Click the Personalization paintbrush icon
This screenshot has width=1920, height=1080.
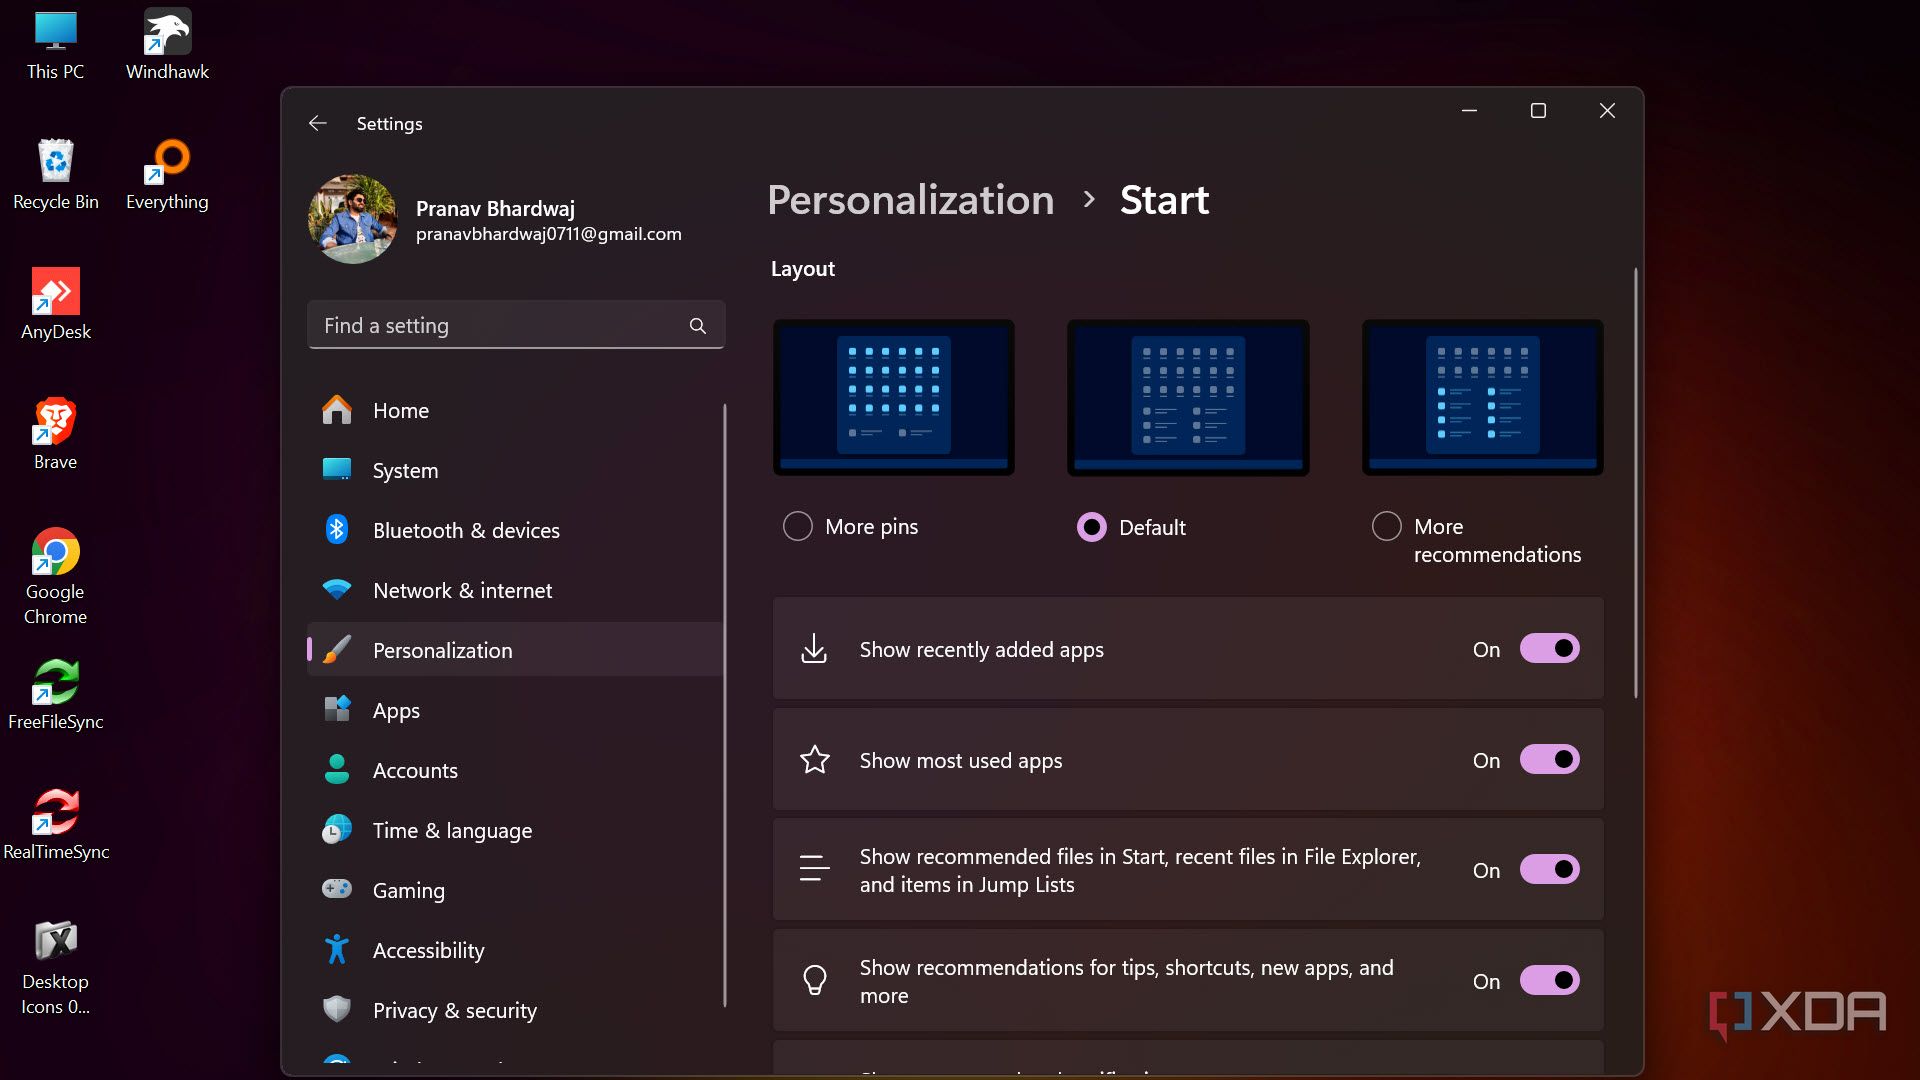(337, 650)
